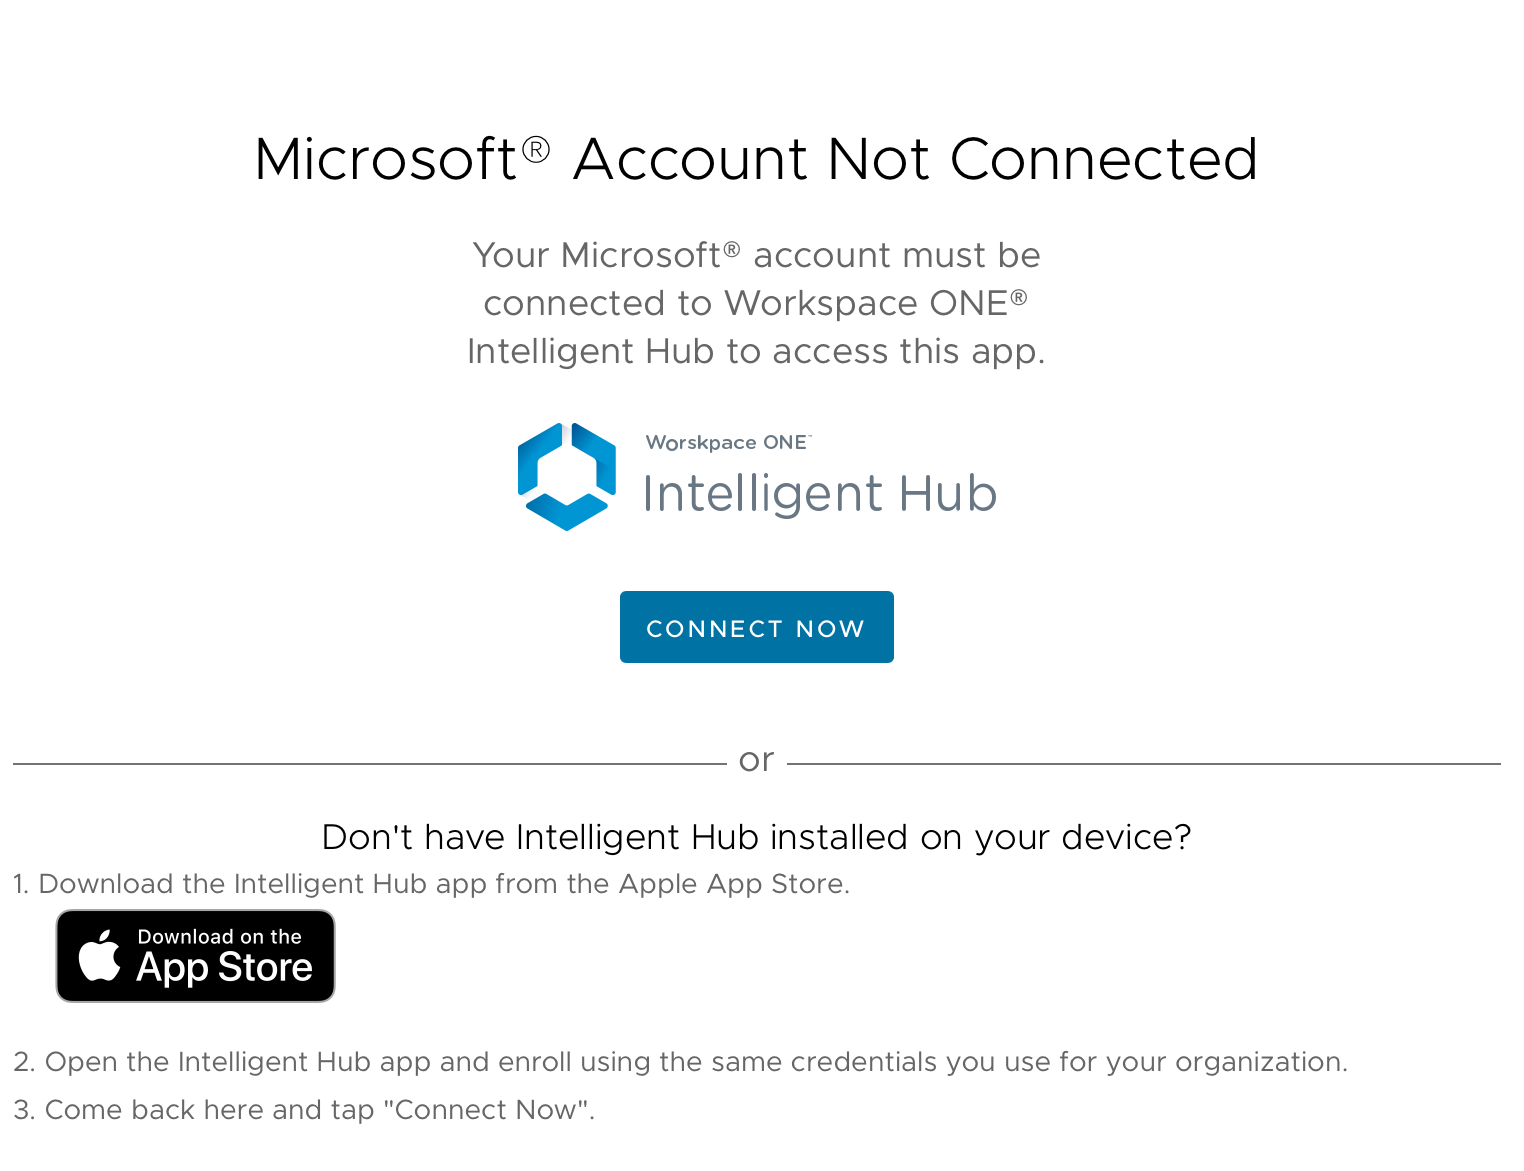Click the large "Intelligent Hub" logo text
1524x1171 pixels.
click(x=819, y=494)
